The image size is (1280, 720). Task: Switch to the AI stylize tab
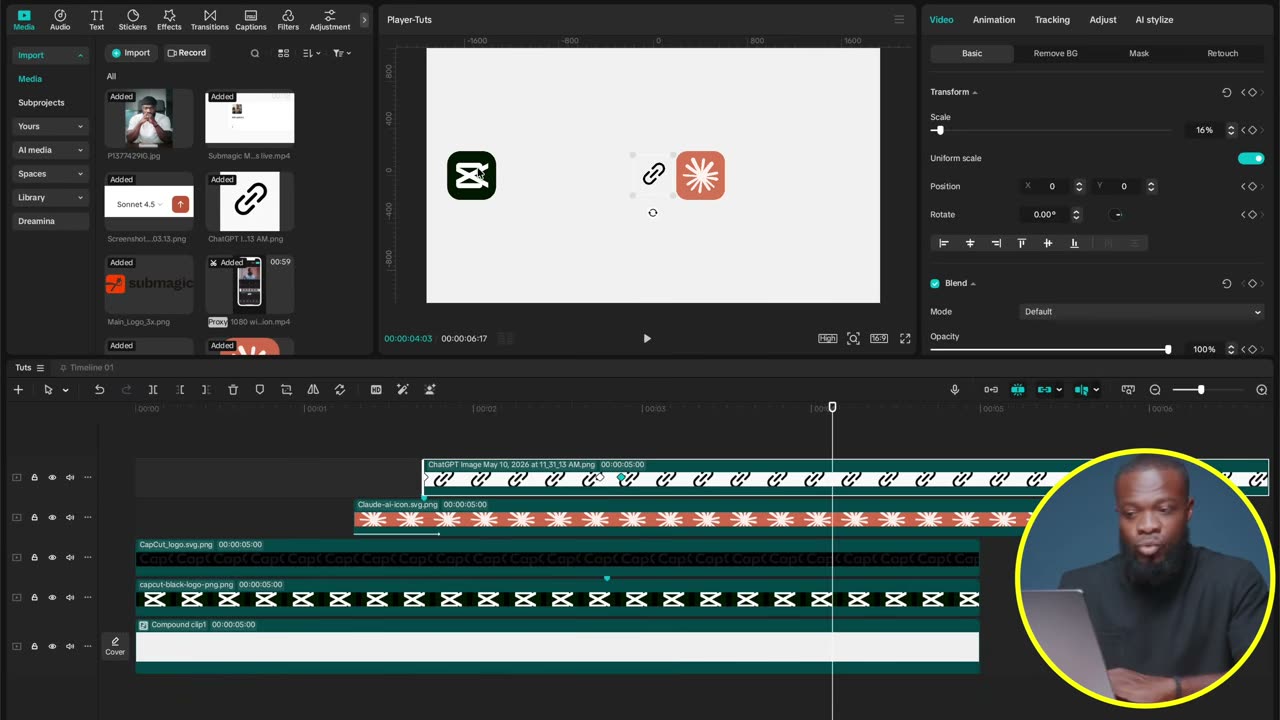click(x=1154, y=20)
